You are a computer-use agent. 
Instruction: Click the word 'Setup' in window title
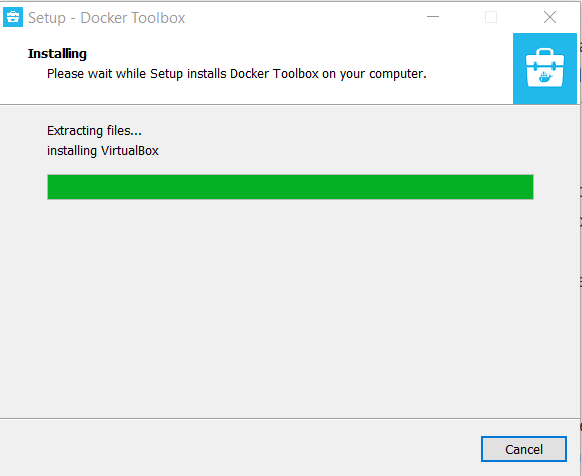(47, 18)
